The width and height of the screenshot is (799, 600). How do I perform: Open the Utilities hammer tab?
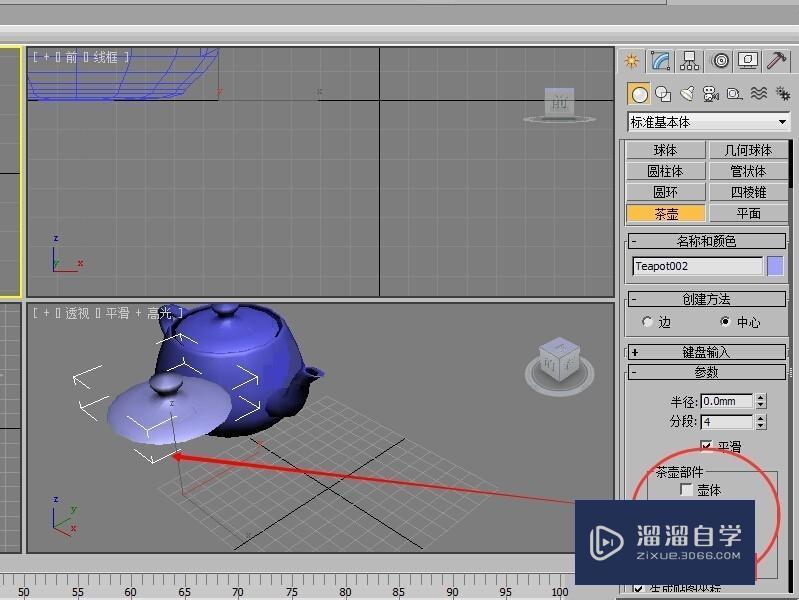(777, 61)
